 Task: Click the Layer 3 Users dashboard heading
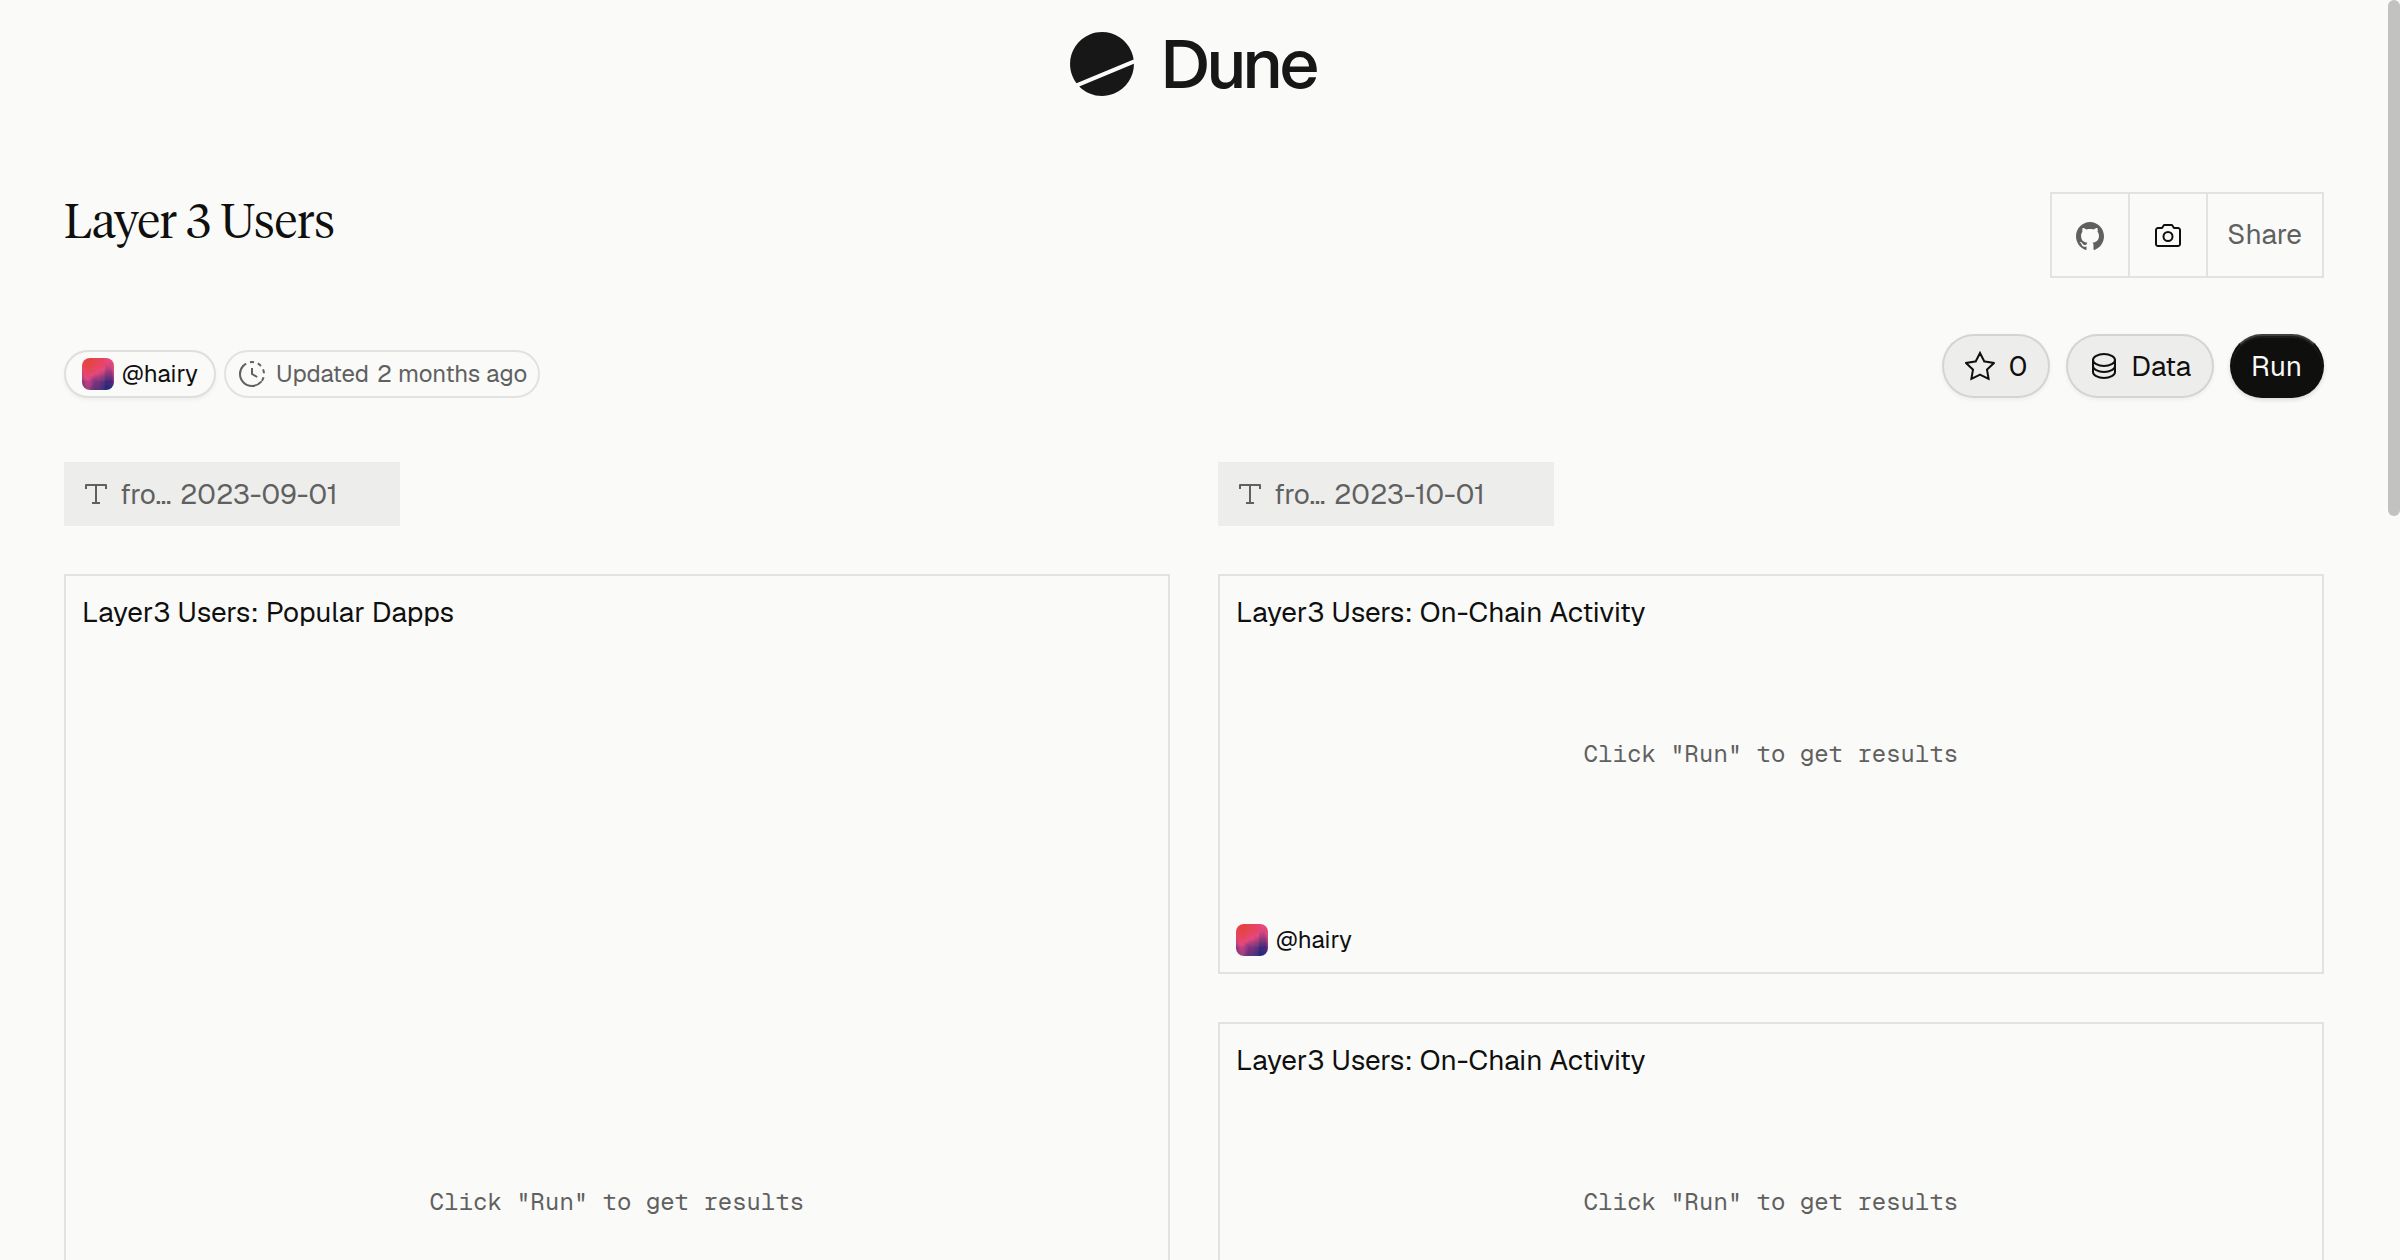199,221
